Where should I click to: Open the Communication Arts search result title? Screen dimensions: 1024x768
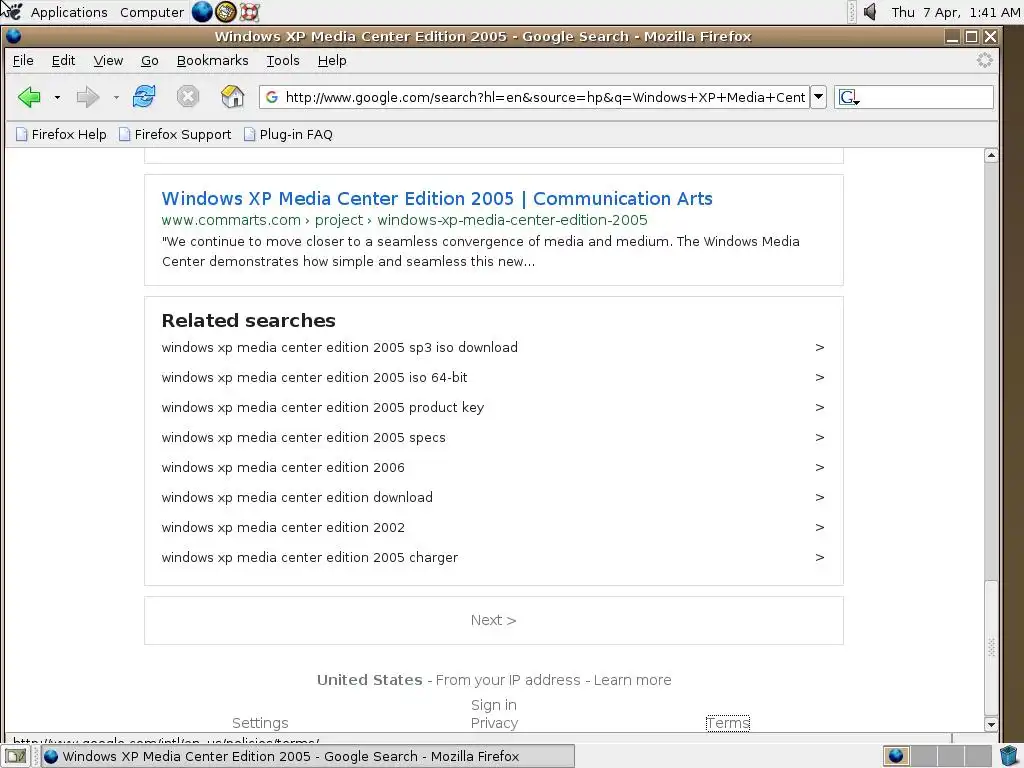point(437,199)
